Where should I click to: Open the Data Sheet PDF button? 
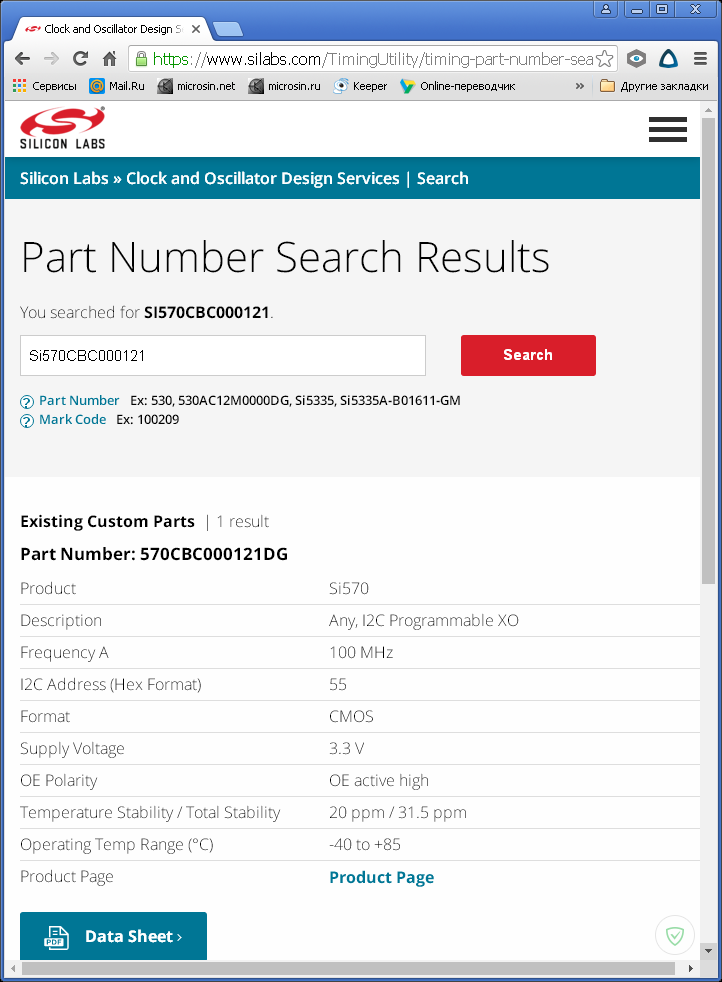tap(113, 936)
